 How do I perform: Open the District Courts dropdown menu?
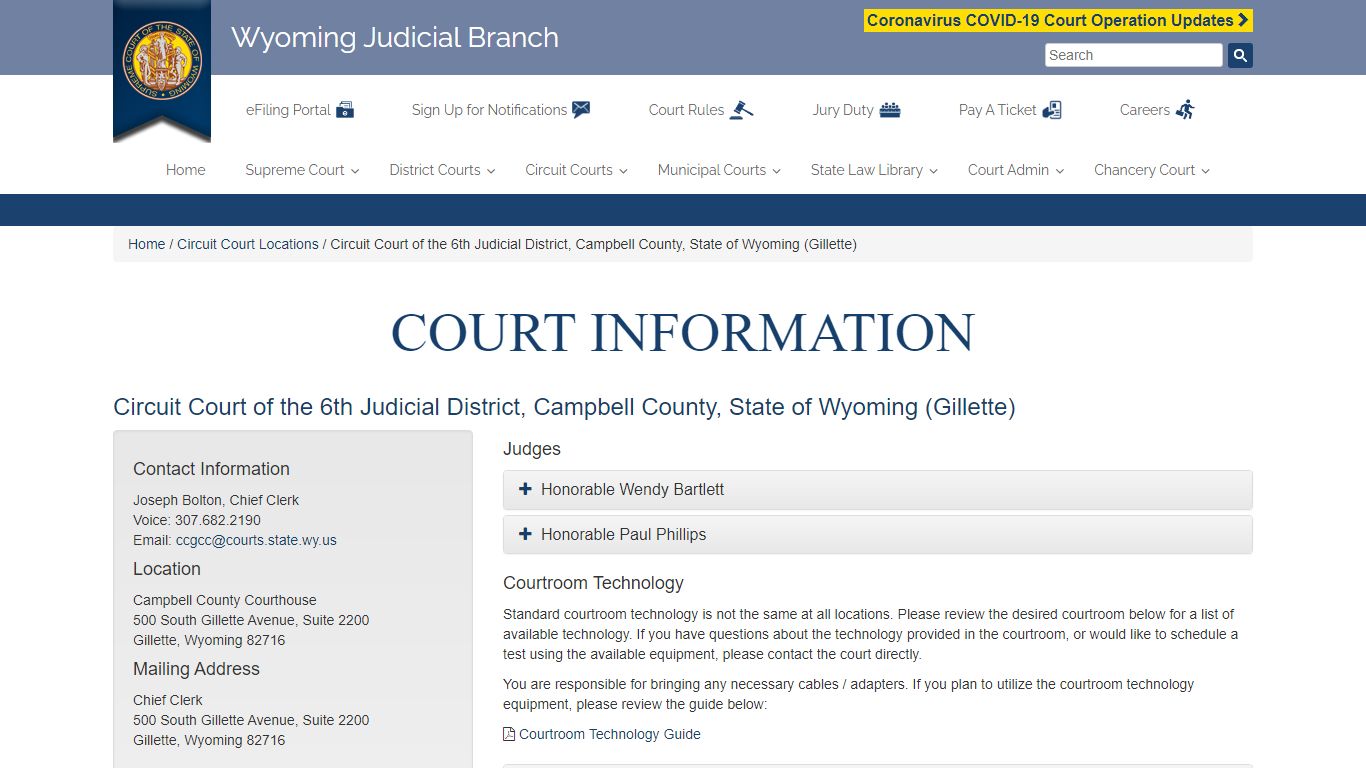[x=442, y=170]
